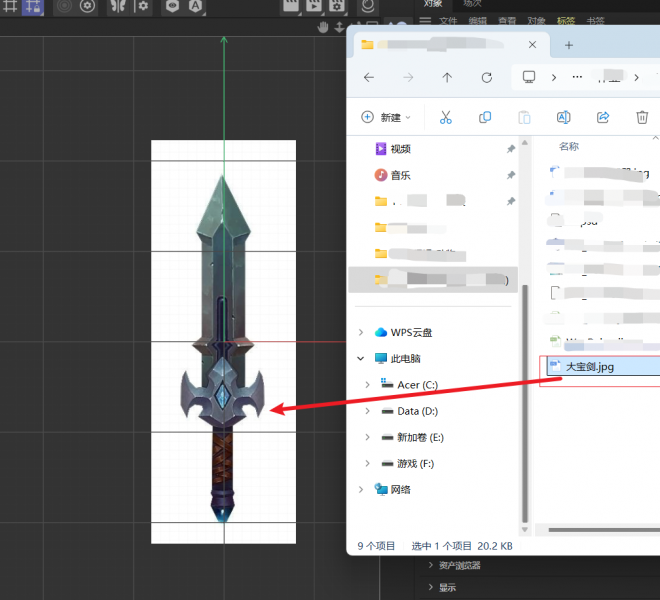660x600 pixels.
Task: Click the monitor icon in address bar
Action: point(529,77)
